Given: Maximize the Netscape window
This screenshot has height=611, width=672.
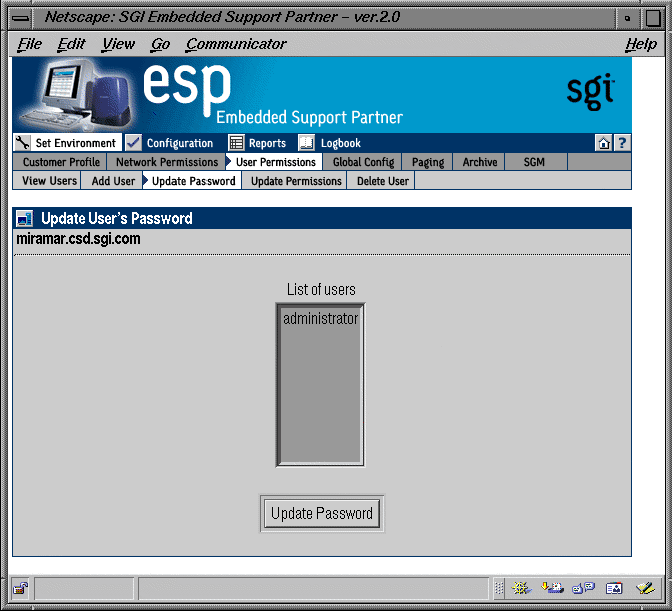Looking at the screenshot, I should [654, 18].
